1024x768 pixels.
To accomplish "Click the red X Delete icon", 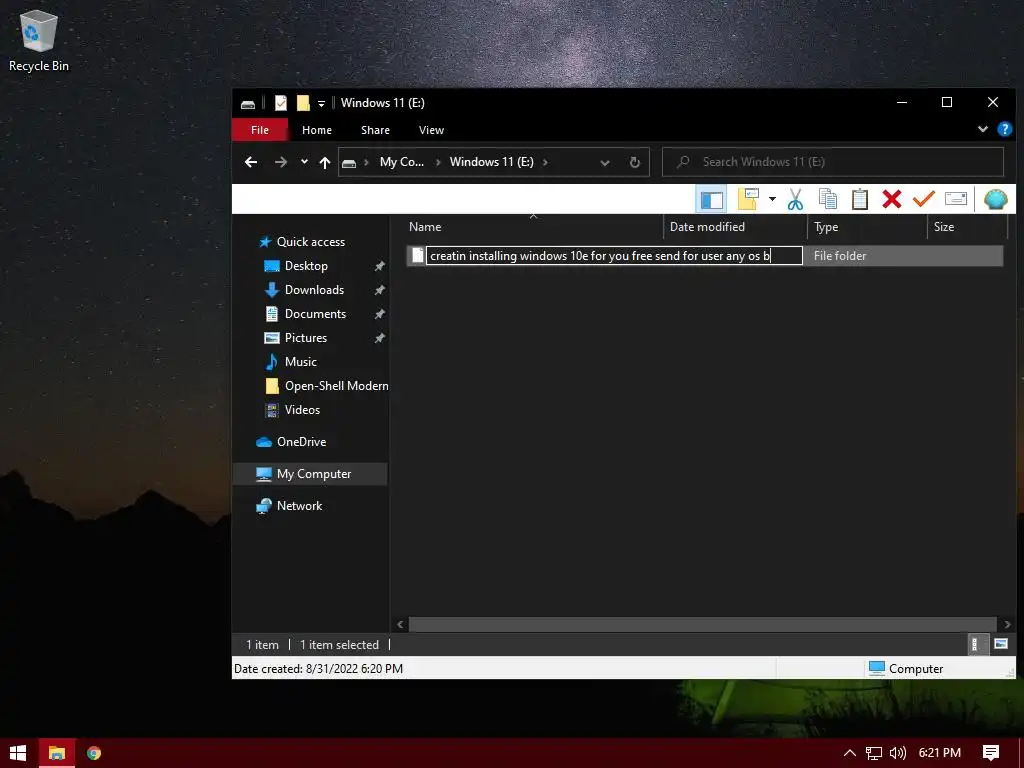I will click(x=891, y=199).
